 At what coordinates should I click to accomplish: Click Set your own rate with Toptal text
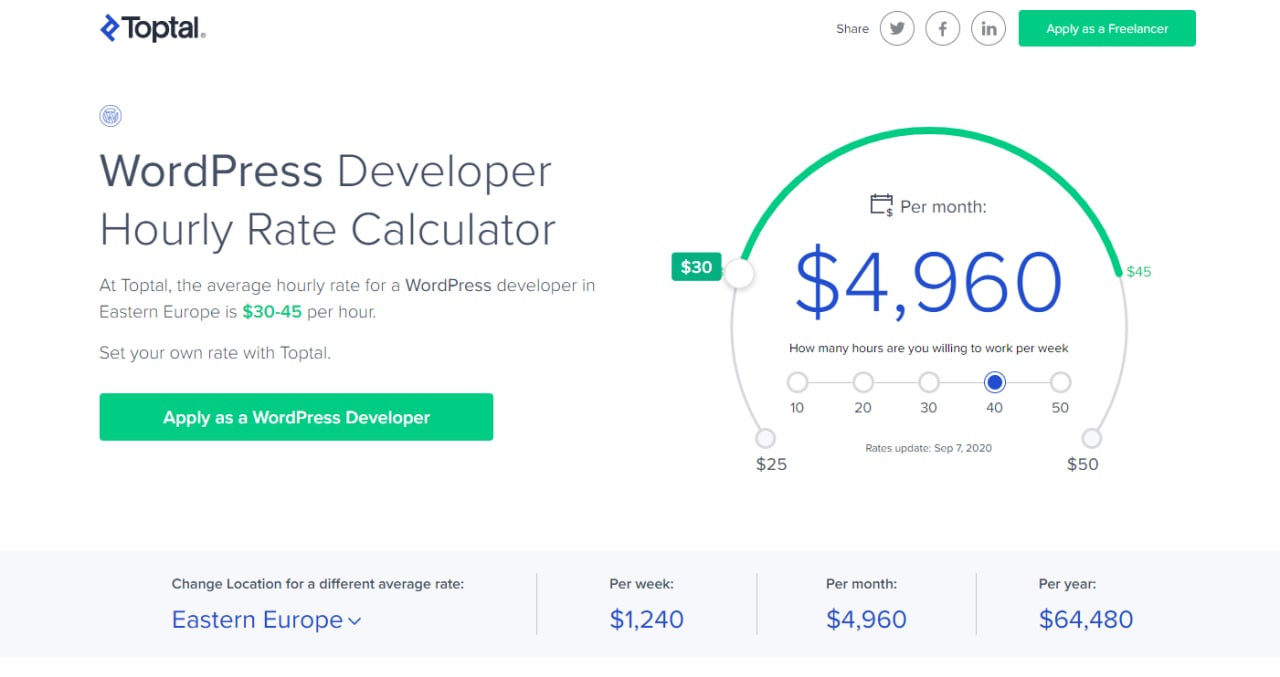pos(215,352)
